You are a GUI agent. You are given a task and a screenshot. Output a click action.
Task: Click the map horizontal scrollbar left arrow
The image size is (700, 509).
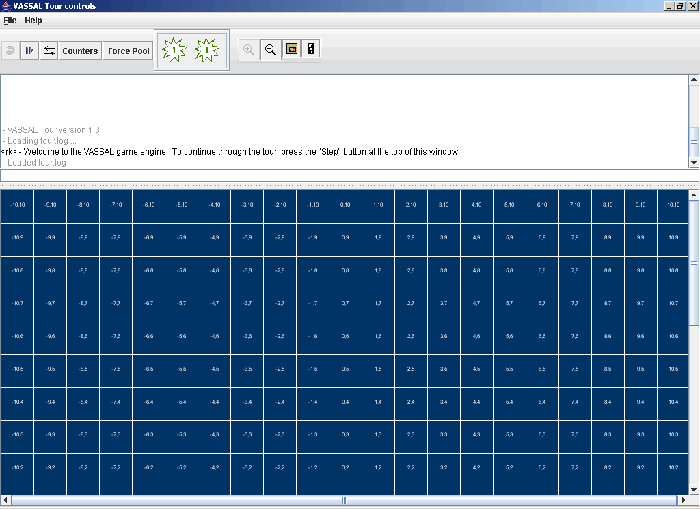5,500
